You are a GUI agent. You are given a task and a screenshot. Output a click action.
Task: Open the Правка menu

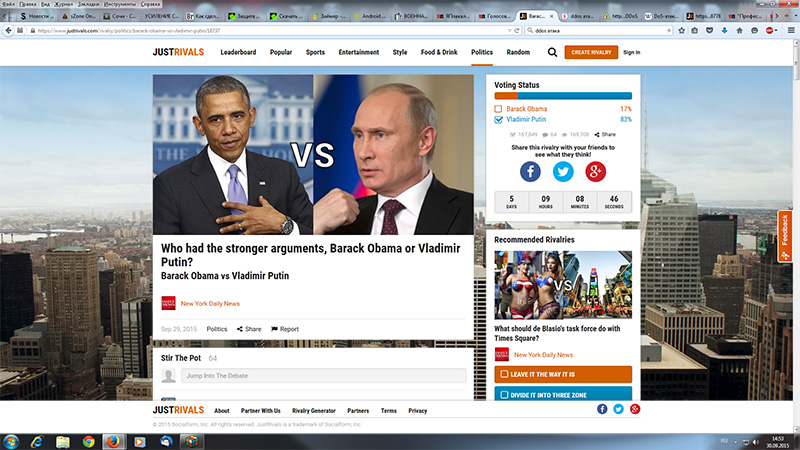(28, 4)
